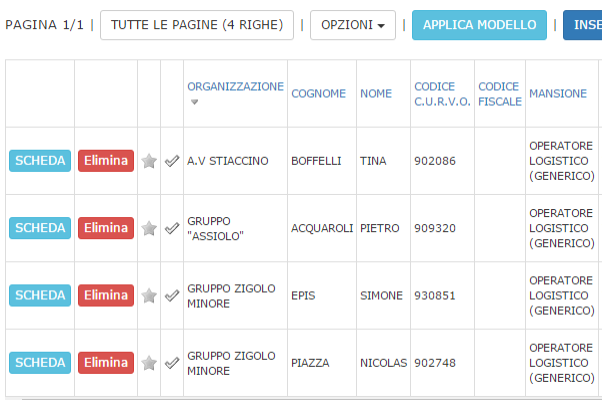The width and height of the screenshot is (602, 400).
Task: Toggle the checkmark for Epis row
Action: (x=172, y=296)
